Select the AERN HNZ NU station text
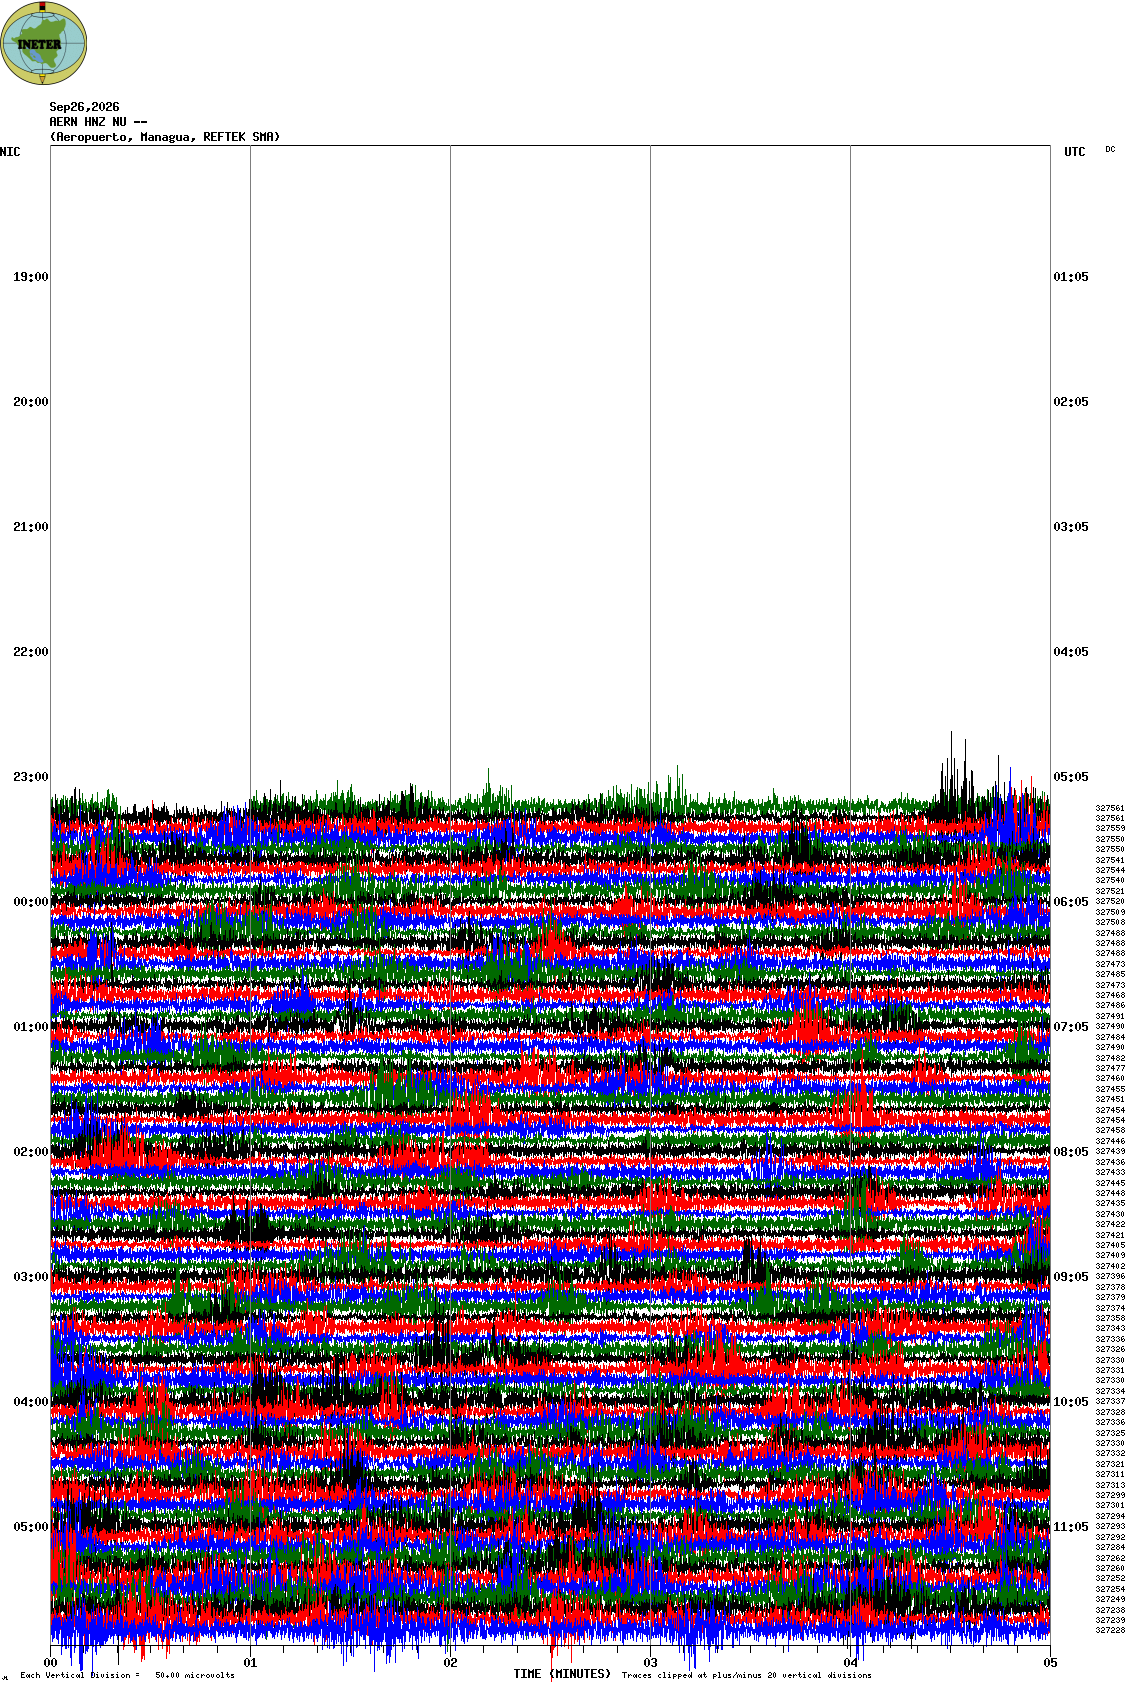This screenshot has width=1130, height=1689. click(98, 122)
